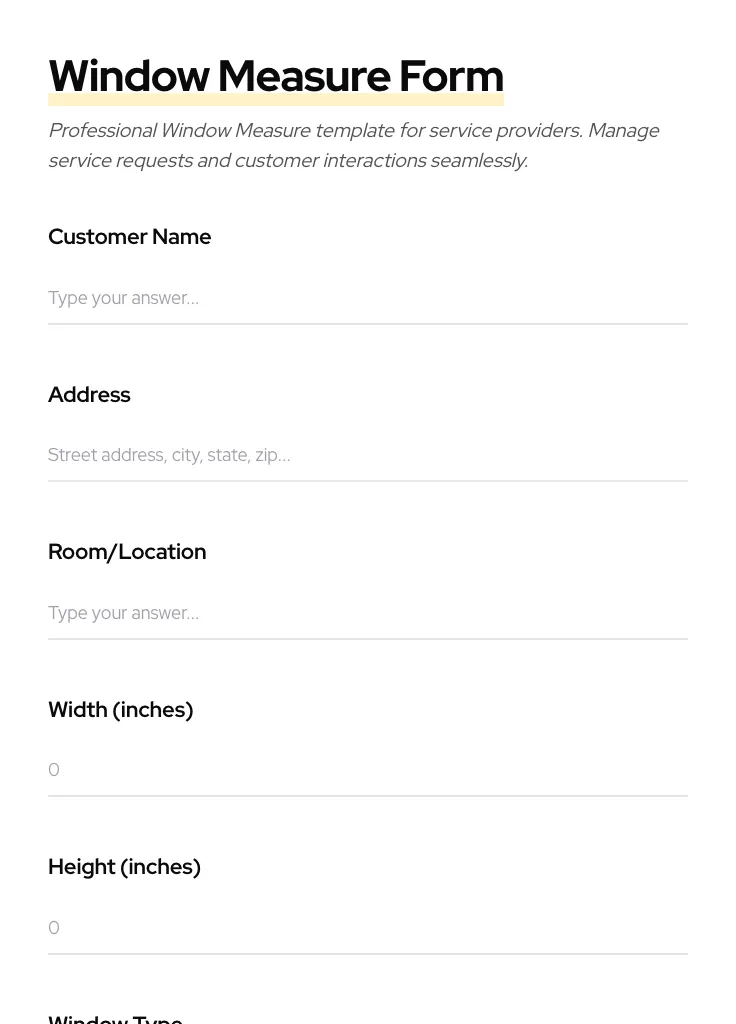This screenshot has height=1024, width=736.
Task: Click the word "Window" in the title
Action: (x=128, y=77)
